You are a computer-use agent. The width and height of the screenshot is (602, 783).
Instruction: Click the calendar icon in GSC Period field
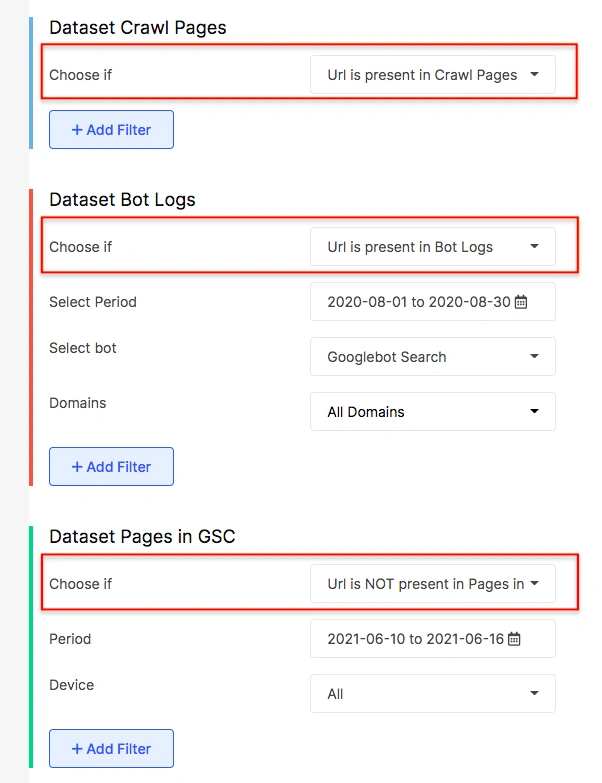514,639
